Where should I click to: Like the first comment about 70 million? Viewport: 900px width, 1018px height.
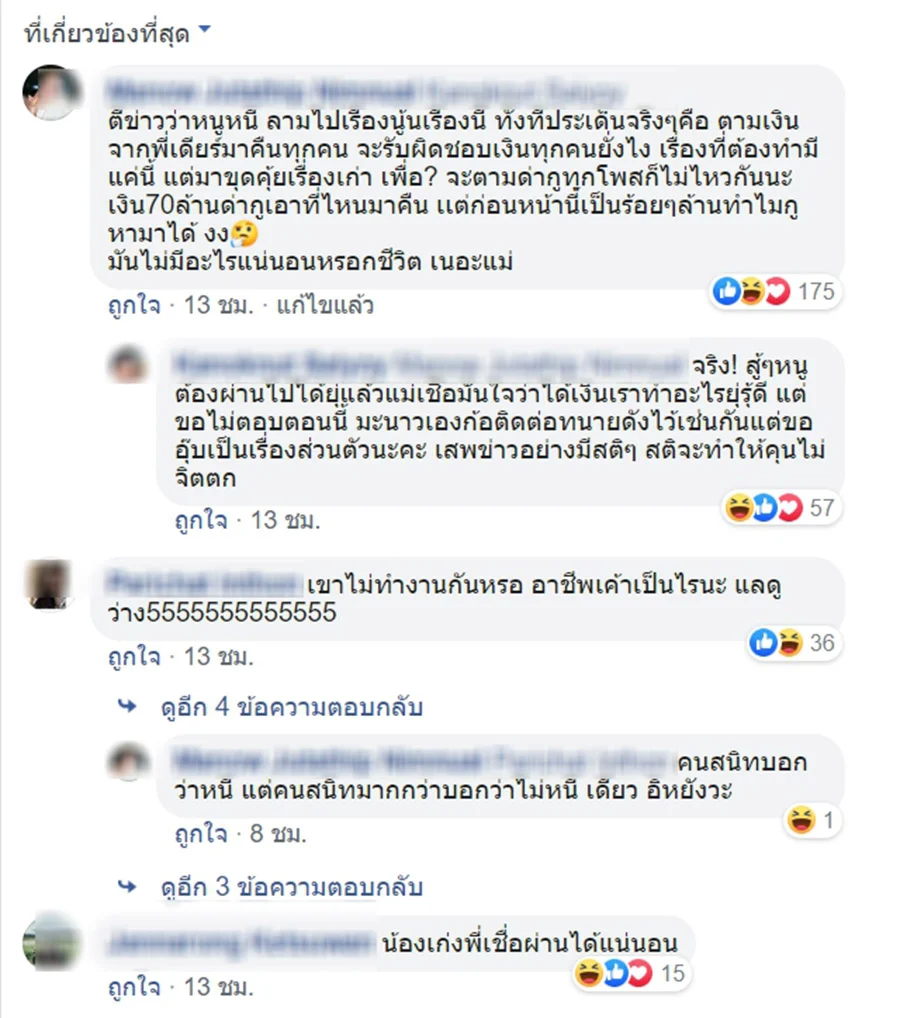coord(134,305)
